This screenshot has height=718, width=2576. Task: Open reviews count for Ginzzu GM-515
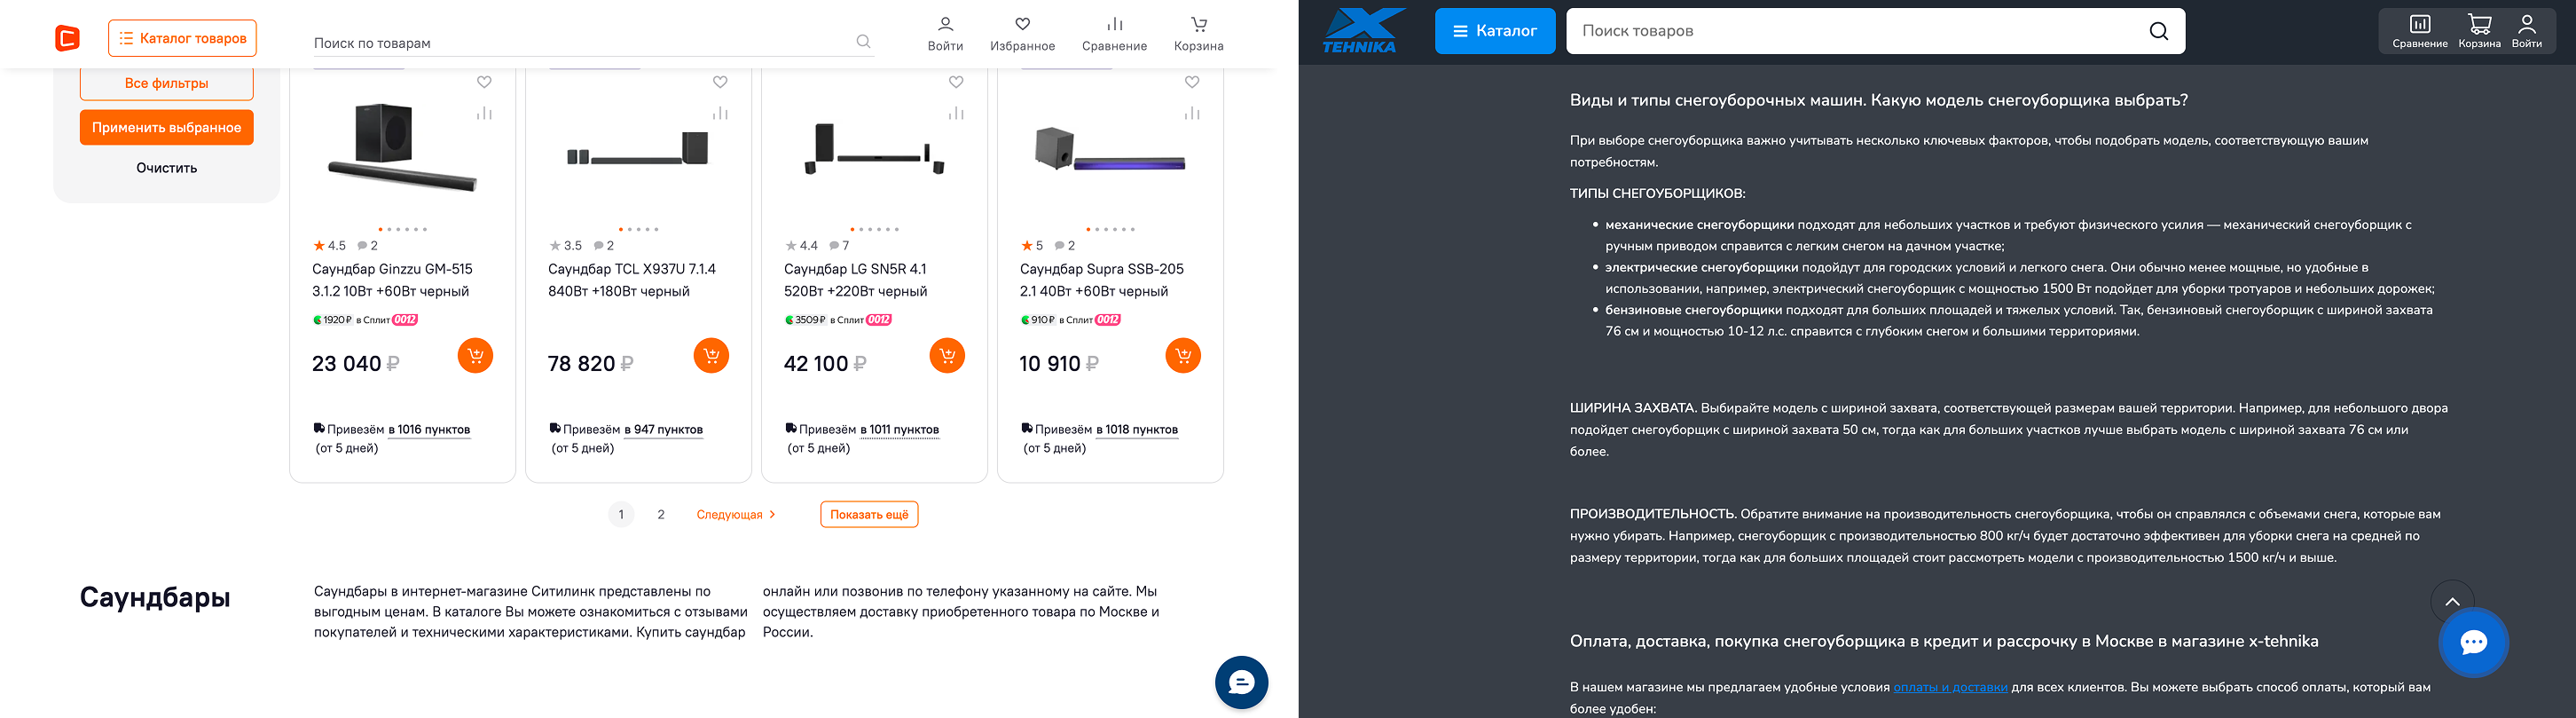tap(367, 246)
